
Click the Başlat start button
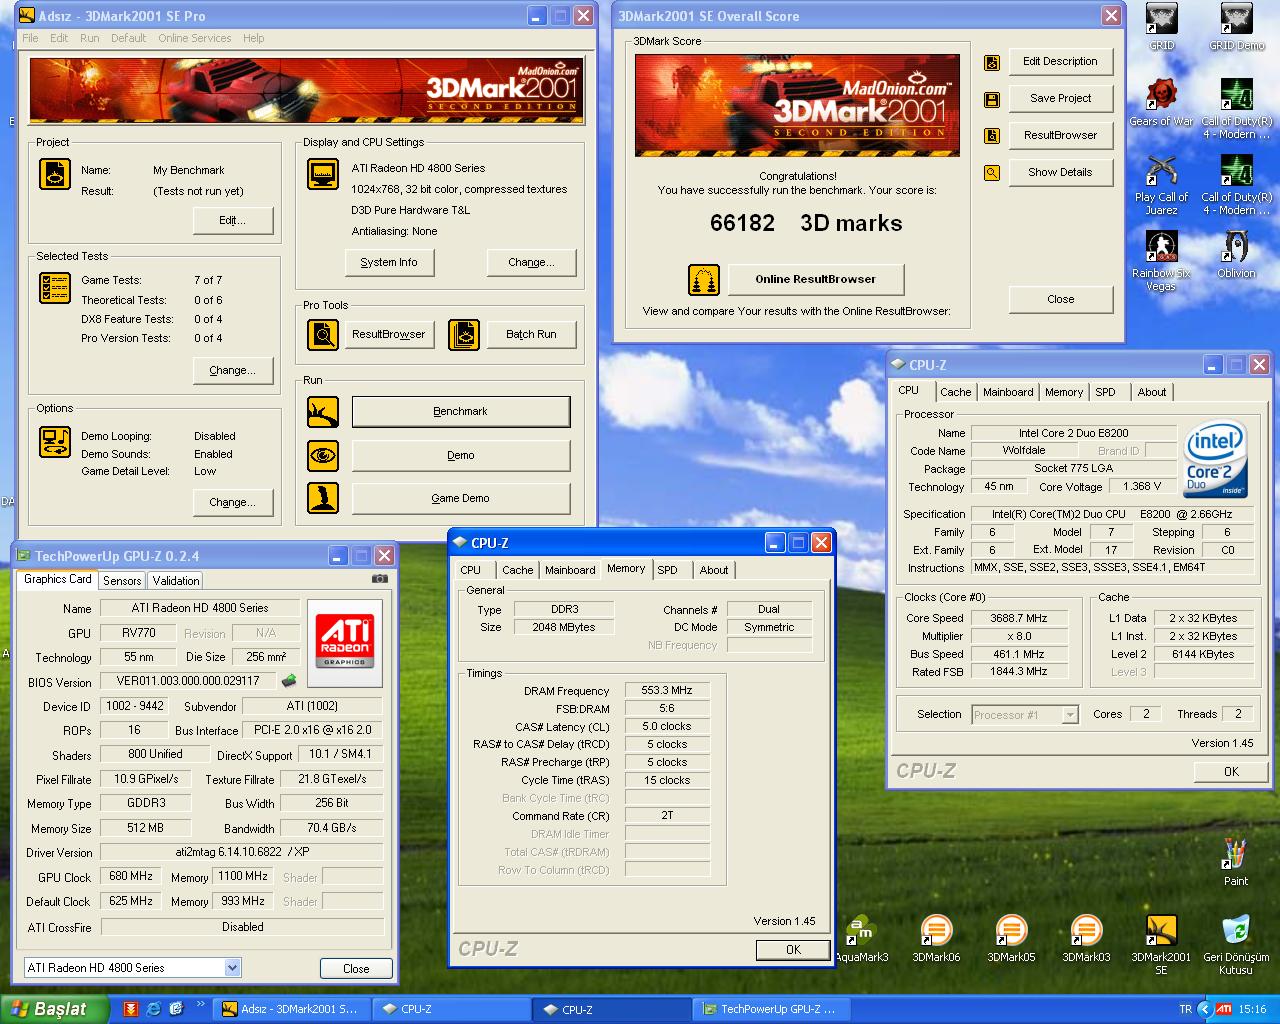coord(52,1009)
